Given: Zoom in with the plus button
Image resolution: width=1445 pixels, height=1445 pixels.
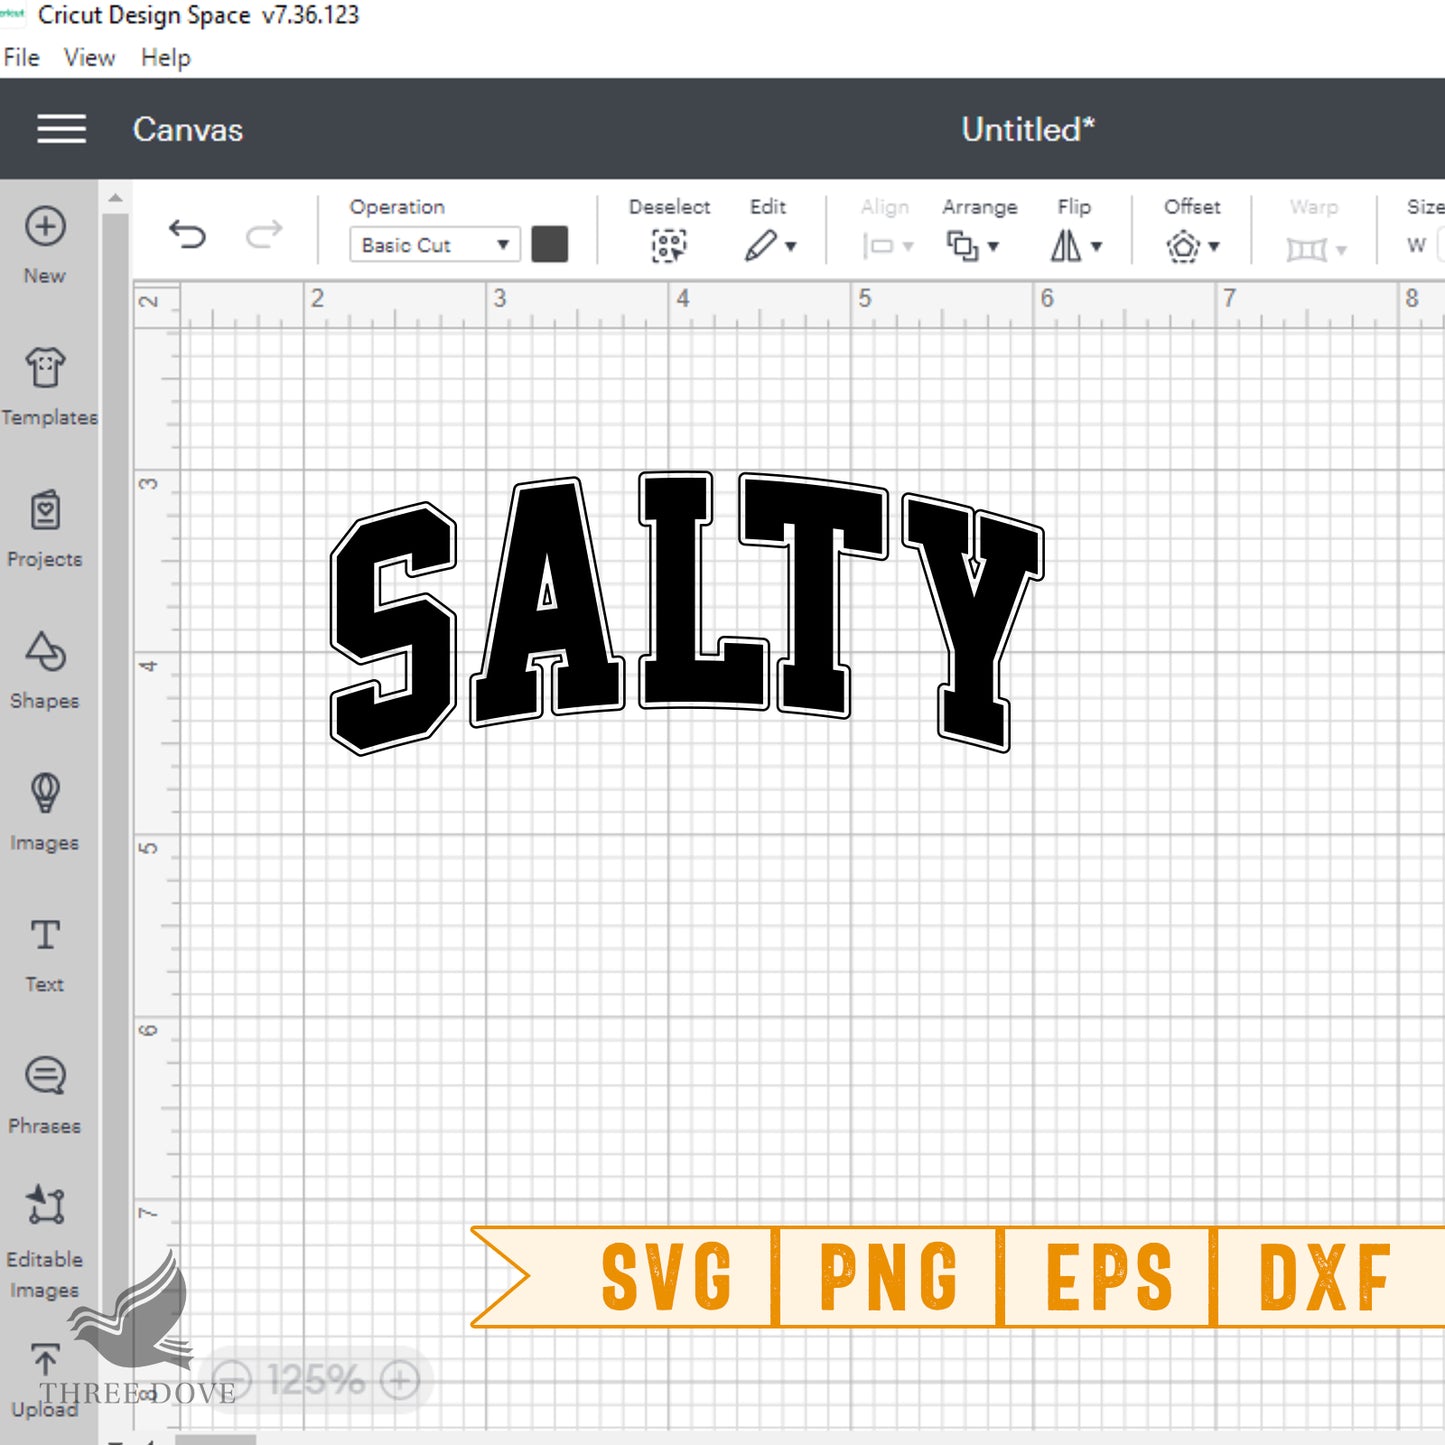Looking at the screenshot, I should (399, 1381).
